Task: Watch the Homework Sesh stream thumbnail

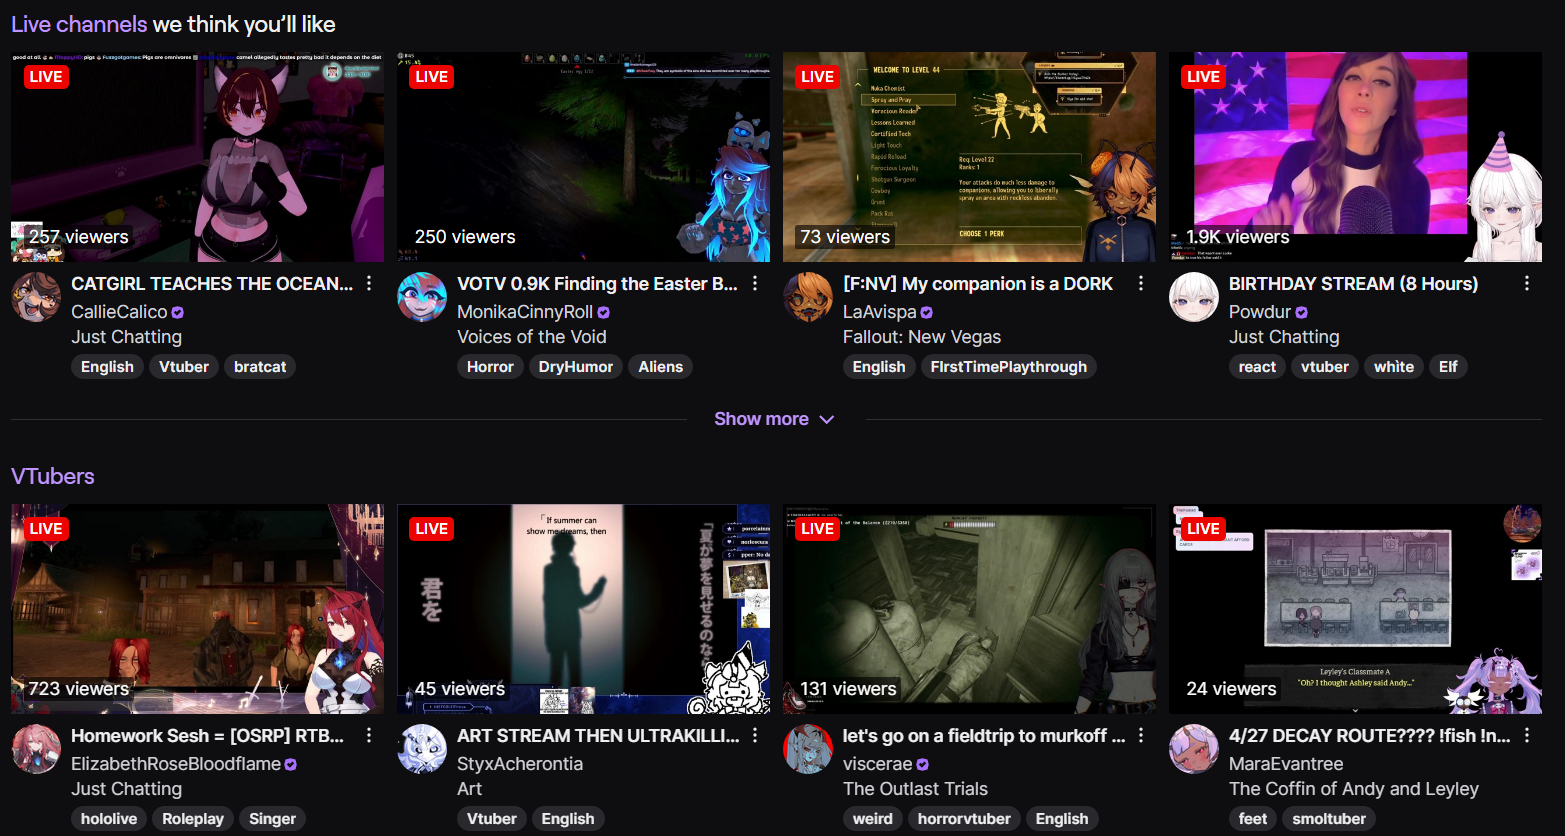Action: (197, 609)
